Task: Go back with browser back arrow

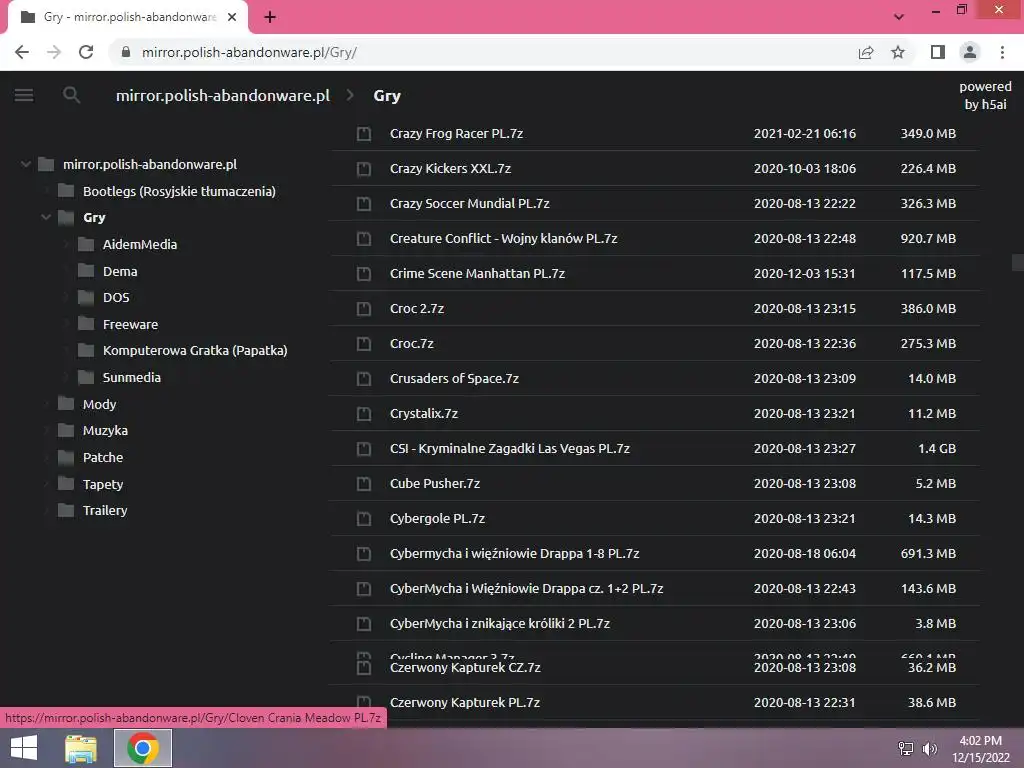Action: (22, 52)
